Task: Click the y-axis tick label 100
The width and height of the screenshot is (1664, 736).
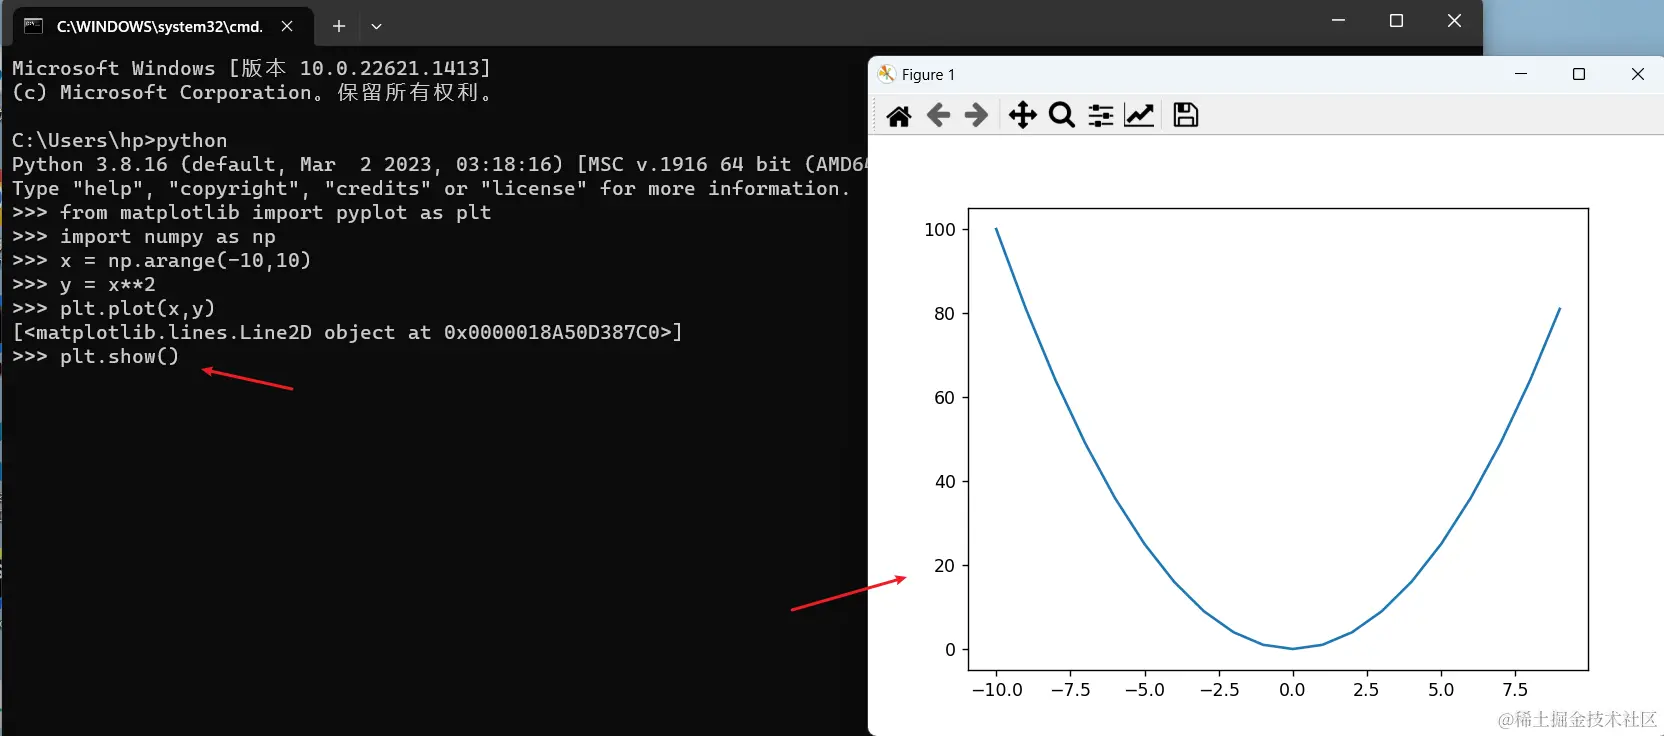Action: pos(940,230)
